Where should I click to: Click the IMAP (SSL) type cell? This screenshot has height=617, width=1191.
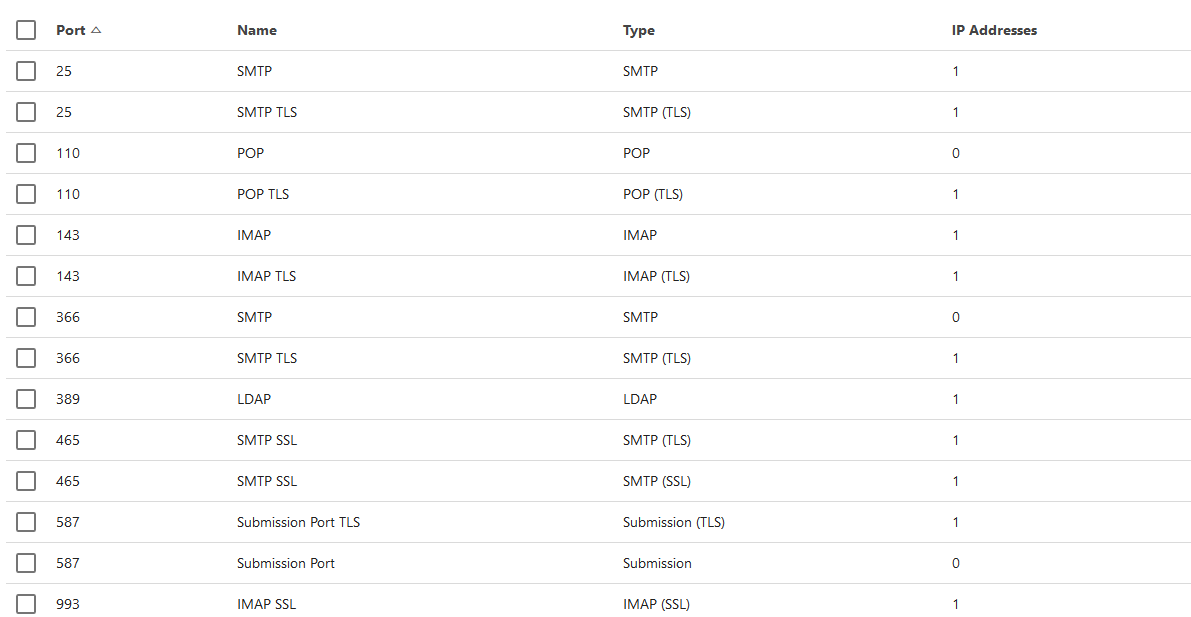656,604
